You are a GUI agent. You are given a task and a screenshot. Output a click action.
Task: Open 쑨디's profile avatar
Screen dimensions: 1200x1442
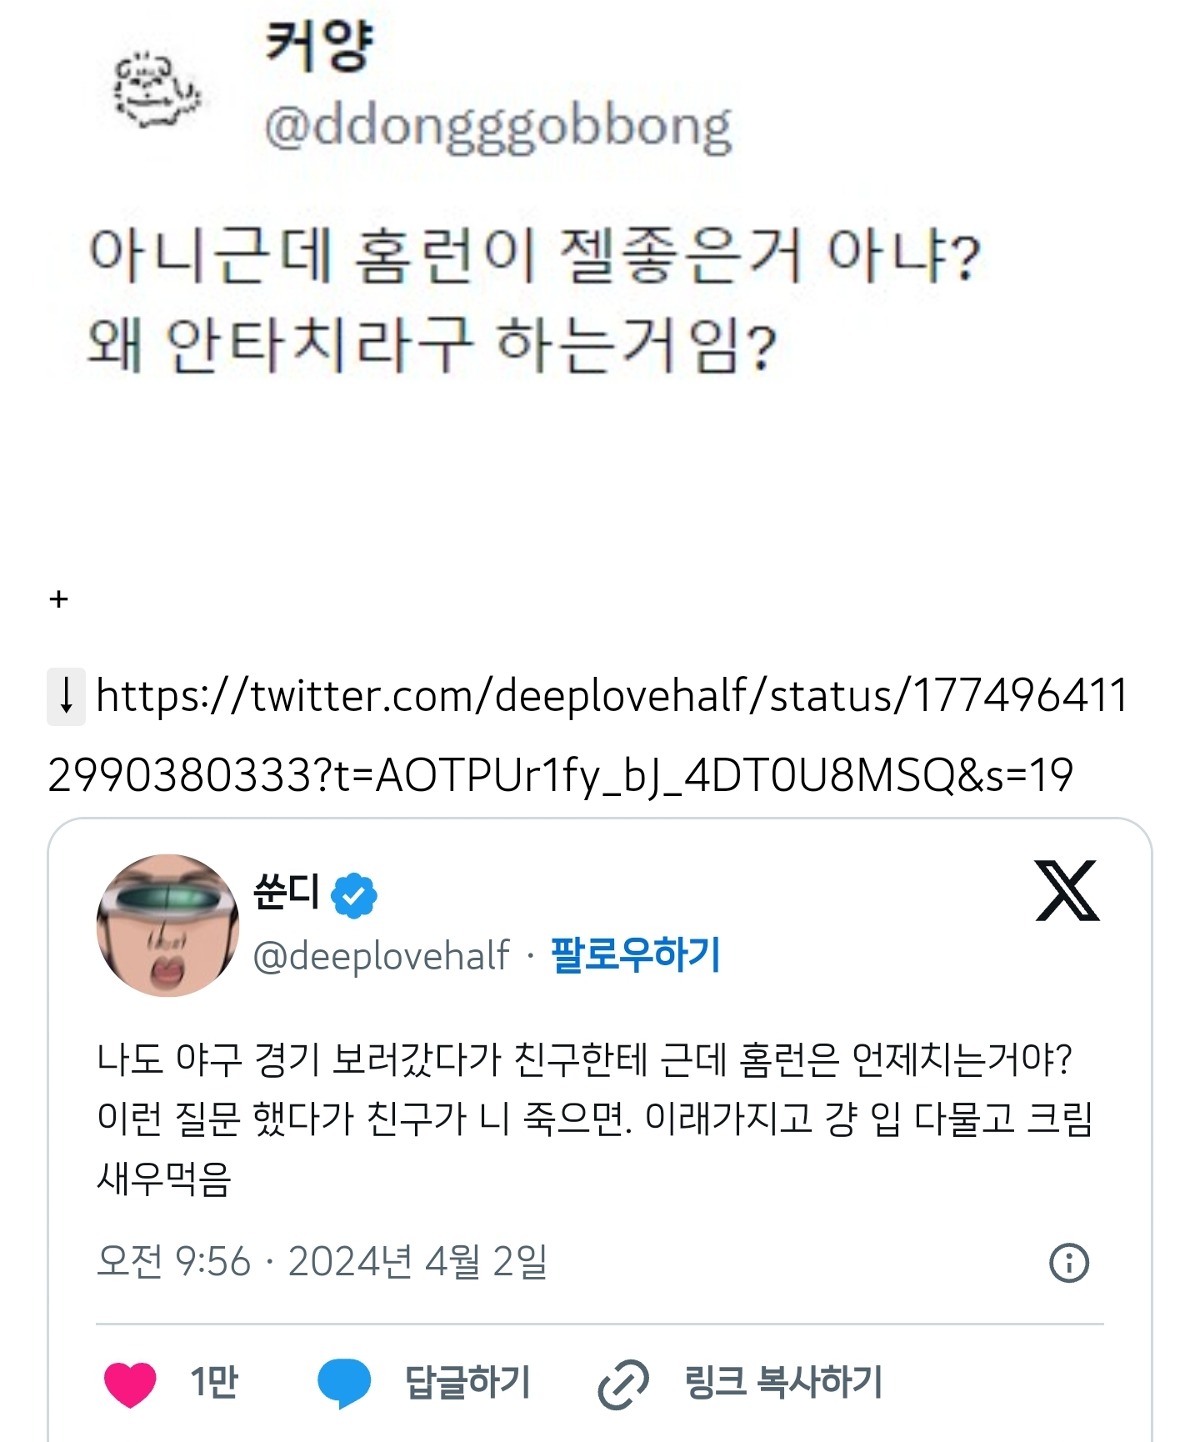click(x=168, y=925)
